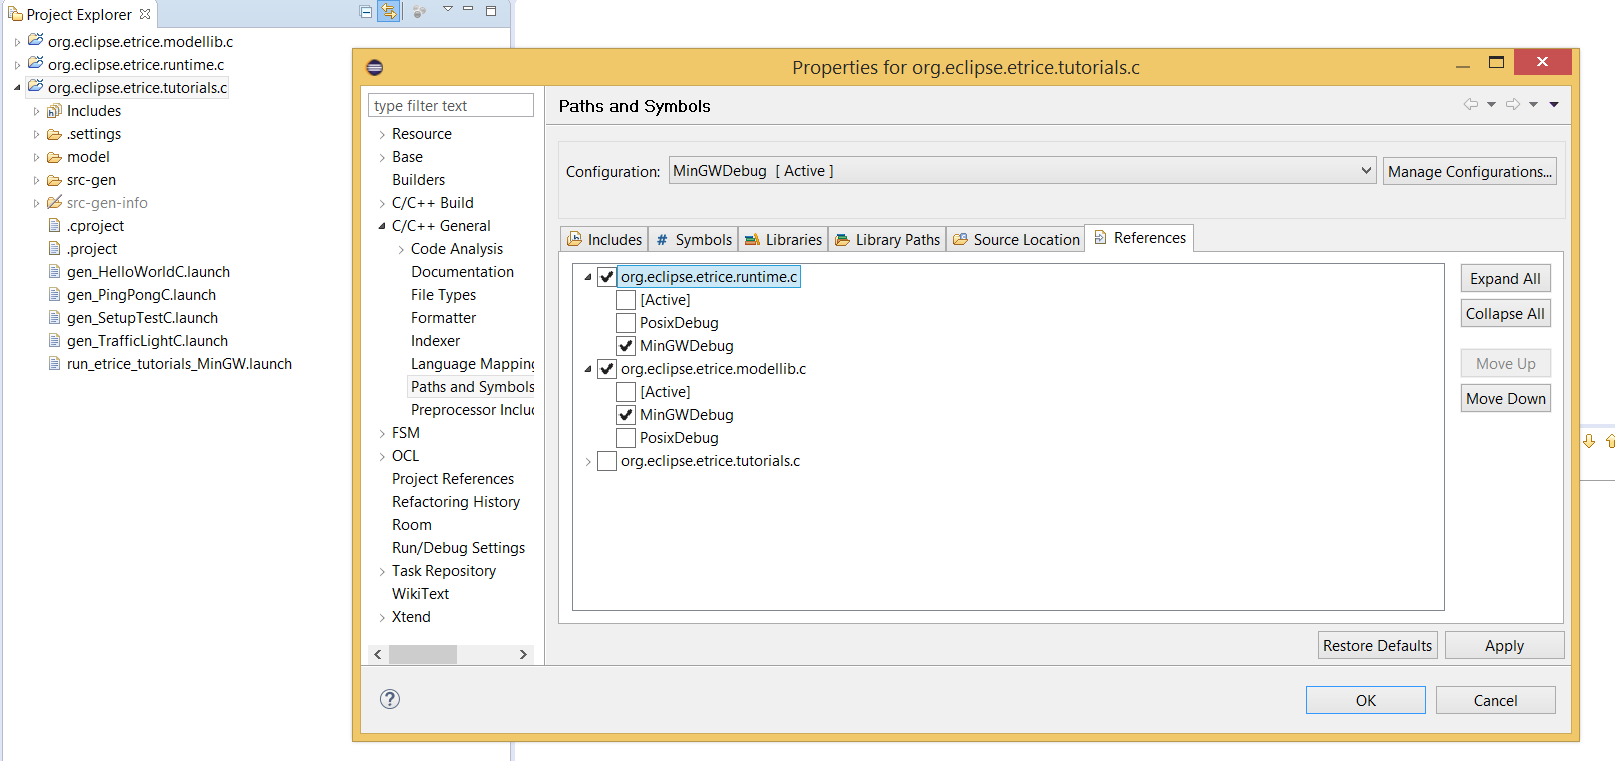Switch to the Includes tab

[604, 239]
